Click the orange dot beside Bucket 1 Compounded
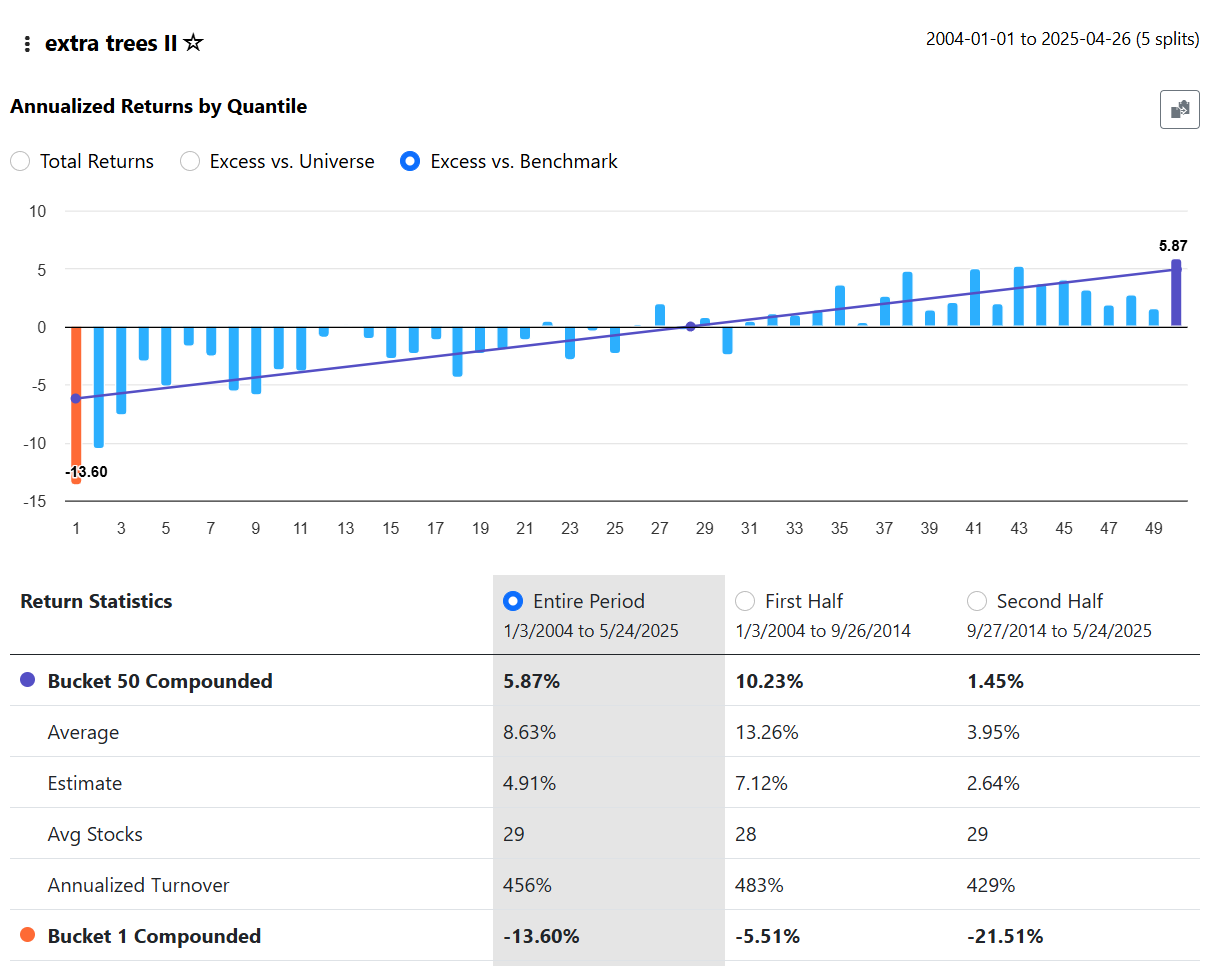Viewport: 1212px width, 966px height. click(28, 936)
